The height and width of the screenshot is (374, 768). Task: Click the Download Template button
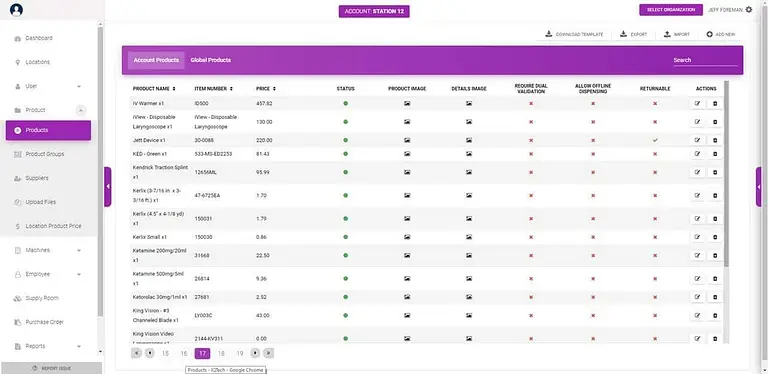click(575, 34)
